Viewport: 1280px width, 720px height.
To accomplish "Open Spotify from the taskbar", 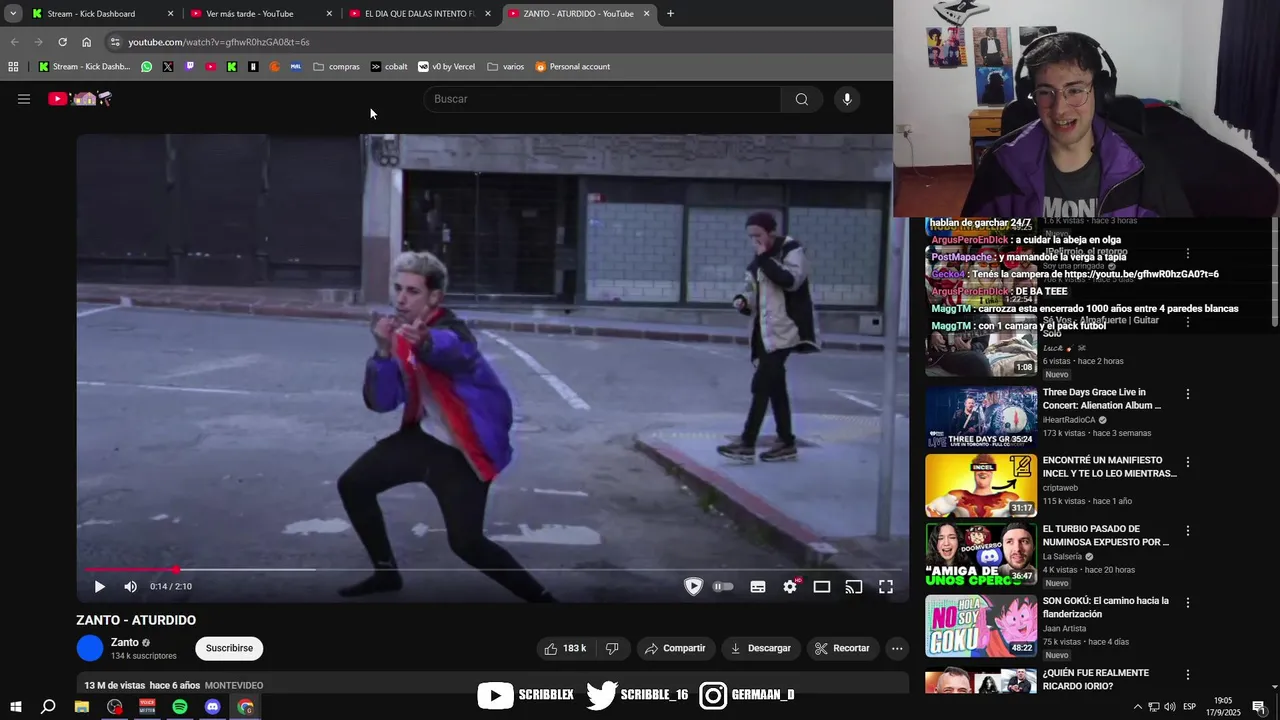I will coord(180,707).
